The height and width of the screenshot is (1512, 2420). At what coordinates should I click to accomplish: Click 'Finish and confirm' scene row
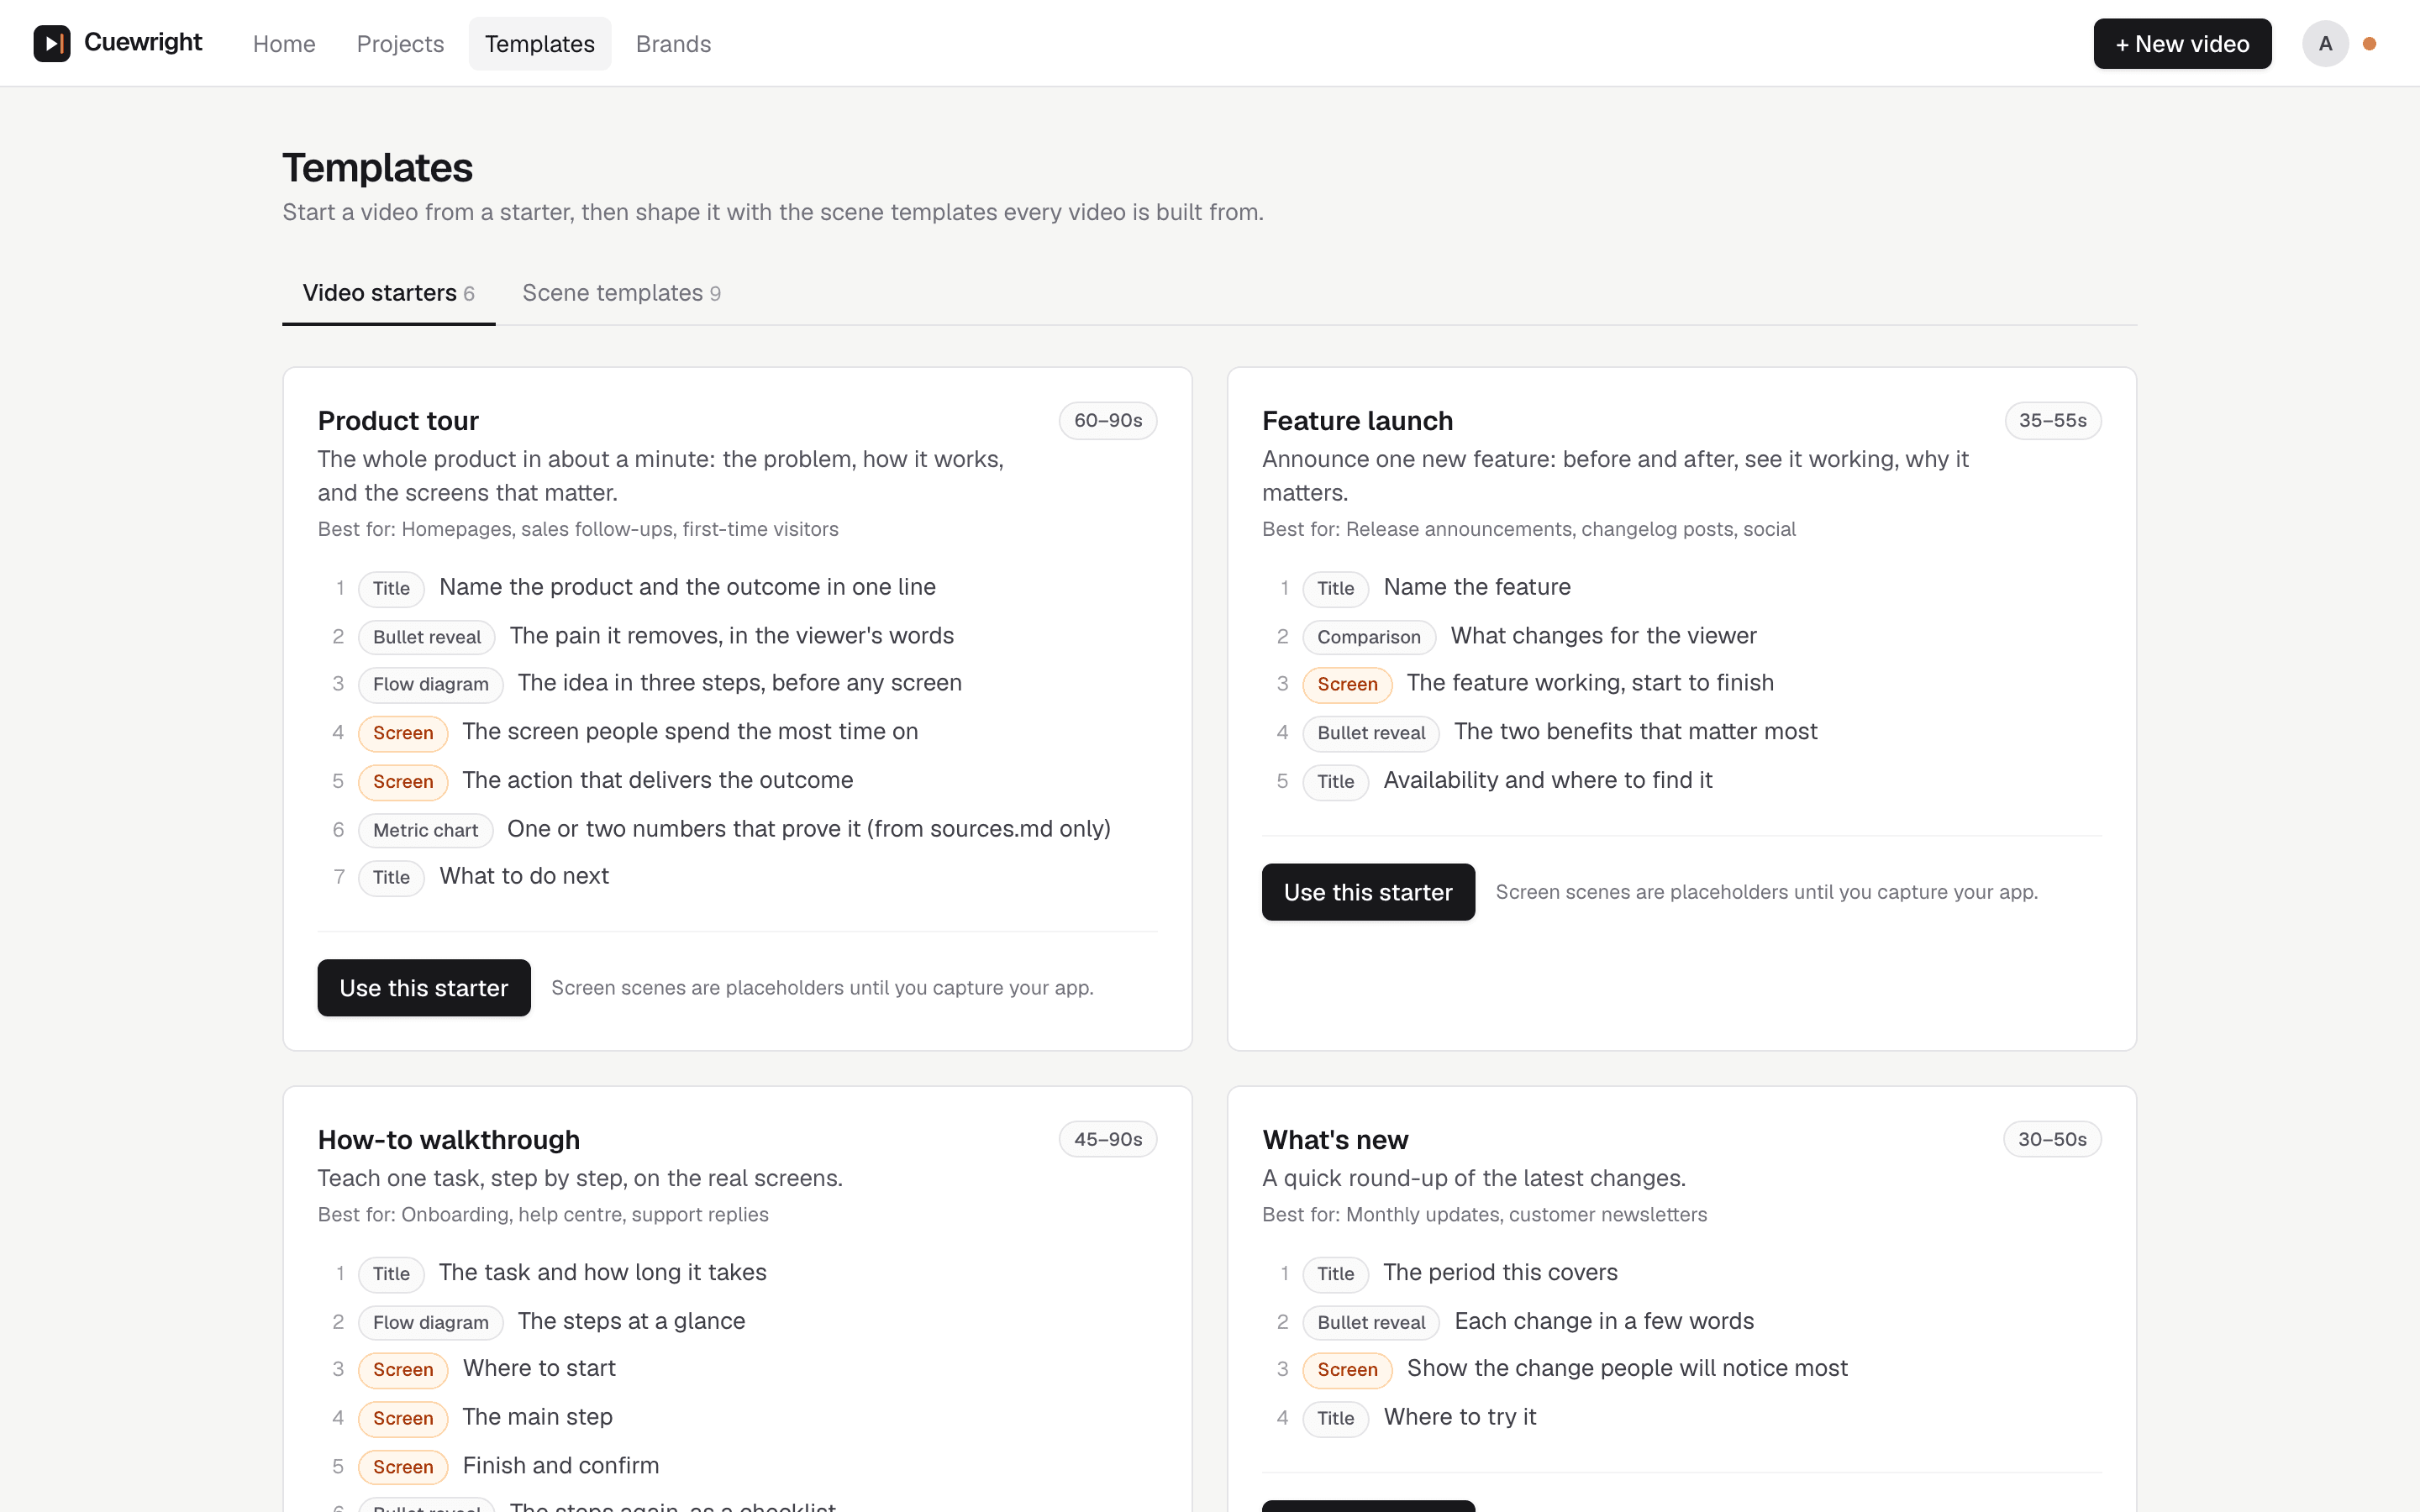tap(738, 1467)
